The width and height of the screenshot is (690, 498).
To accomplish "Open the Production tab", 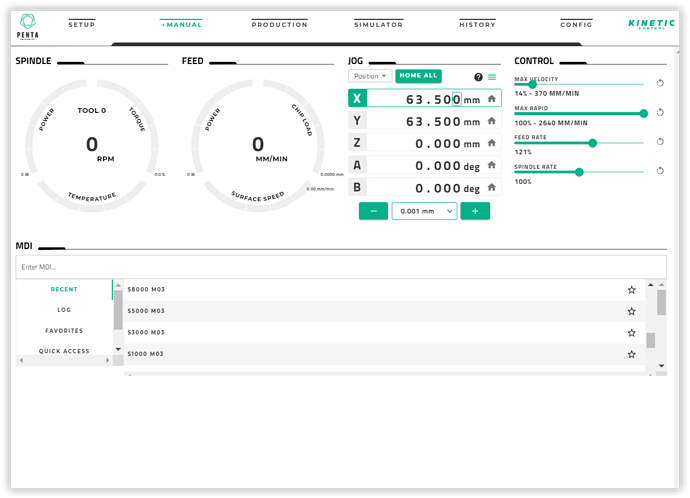I will point(279,24).
